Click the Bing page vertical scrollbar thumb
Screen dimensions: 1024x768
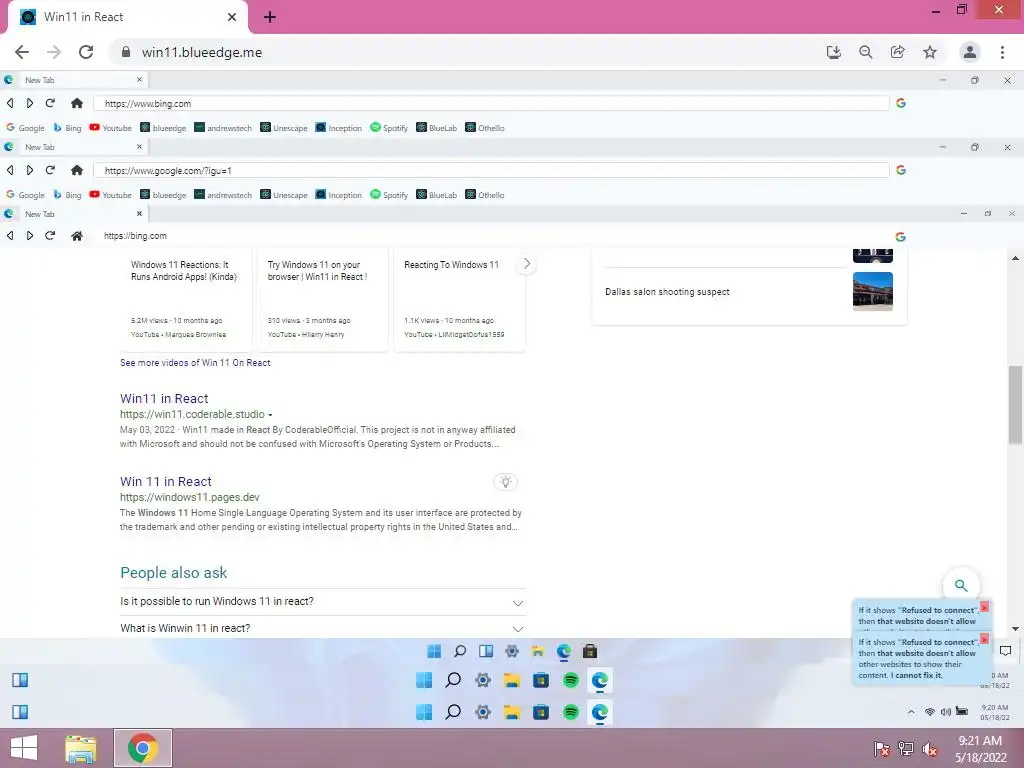pyautogui.click(x=1016, y=405)
